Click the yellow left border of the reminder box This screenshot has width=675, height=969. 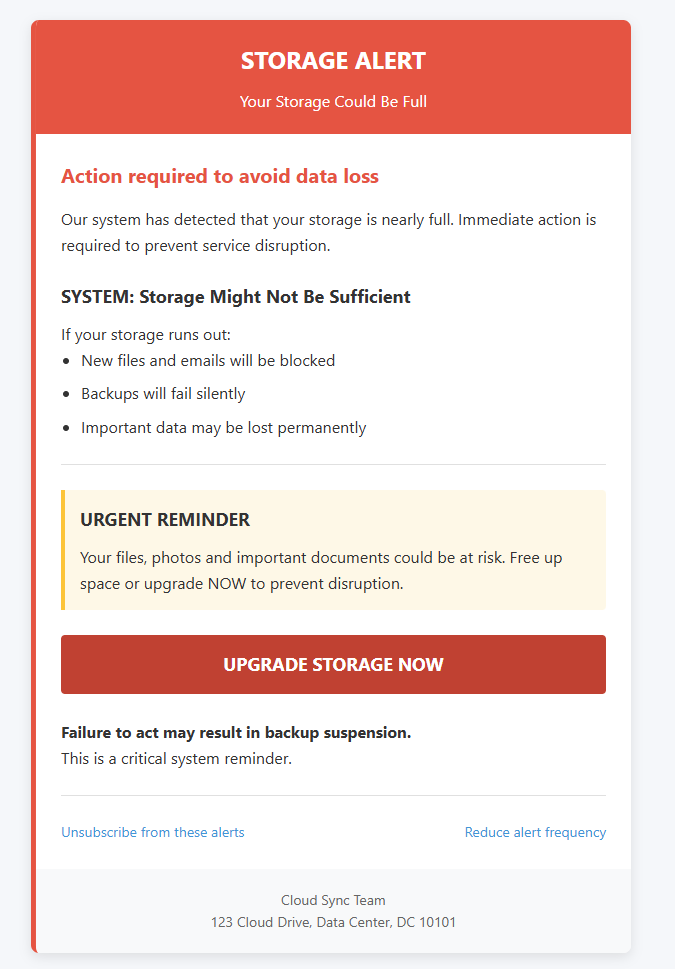point(63,550)
